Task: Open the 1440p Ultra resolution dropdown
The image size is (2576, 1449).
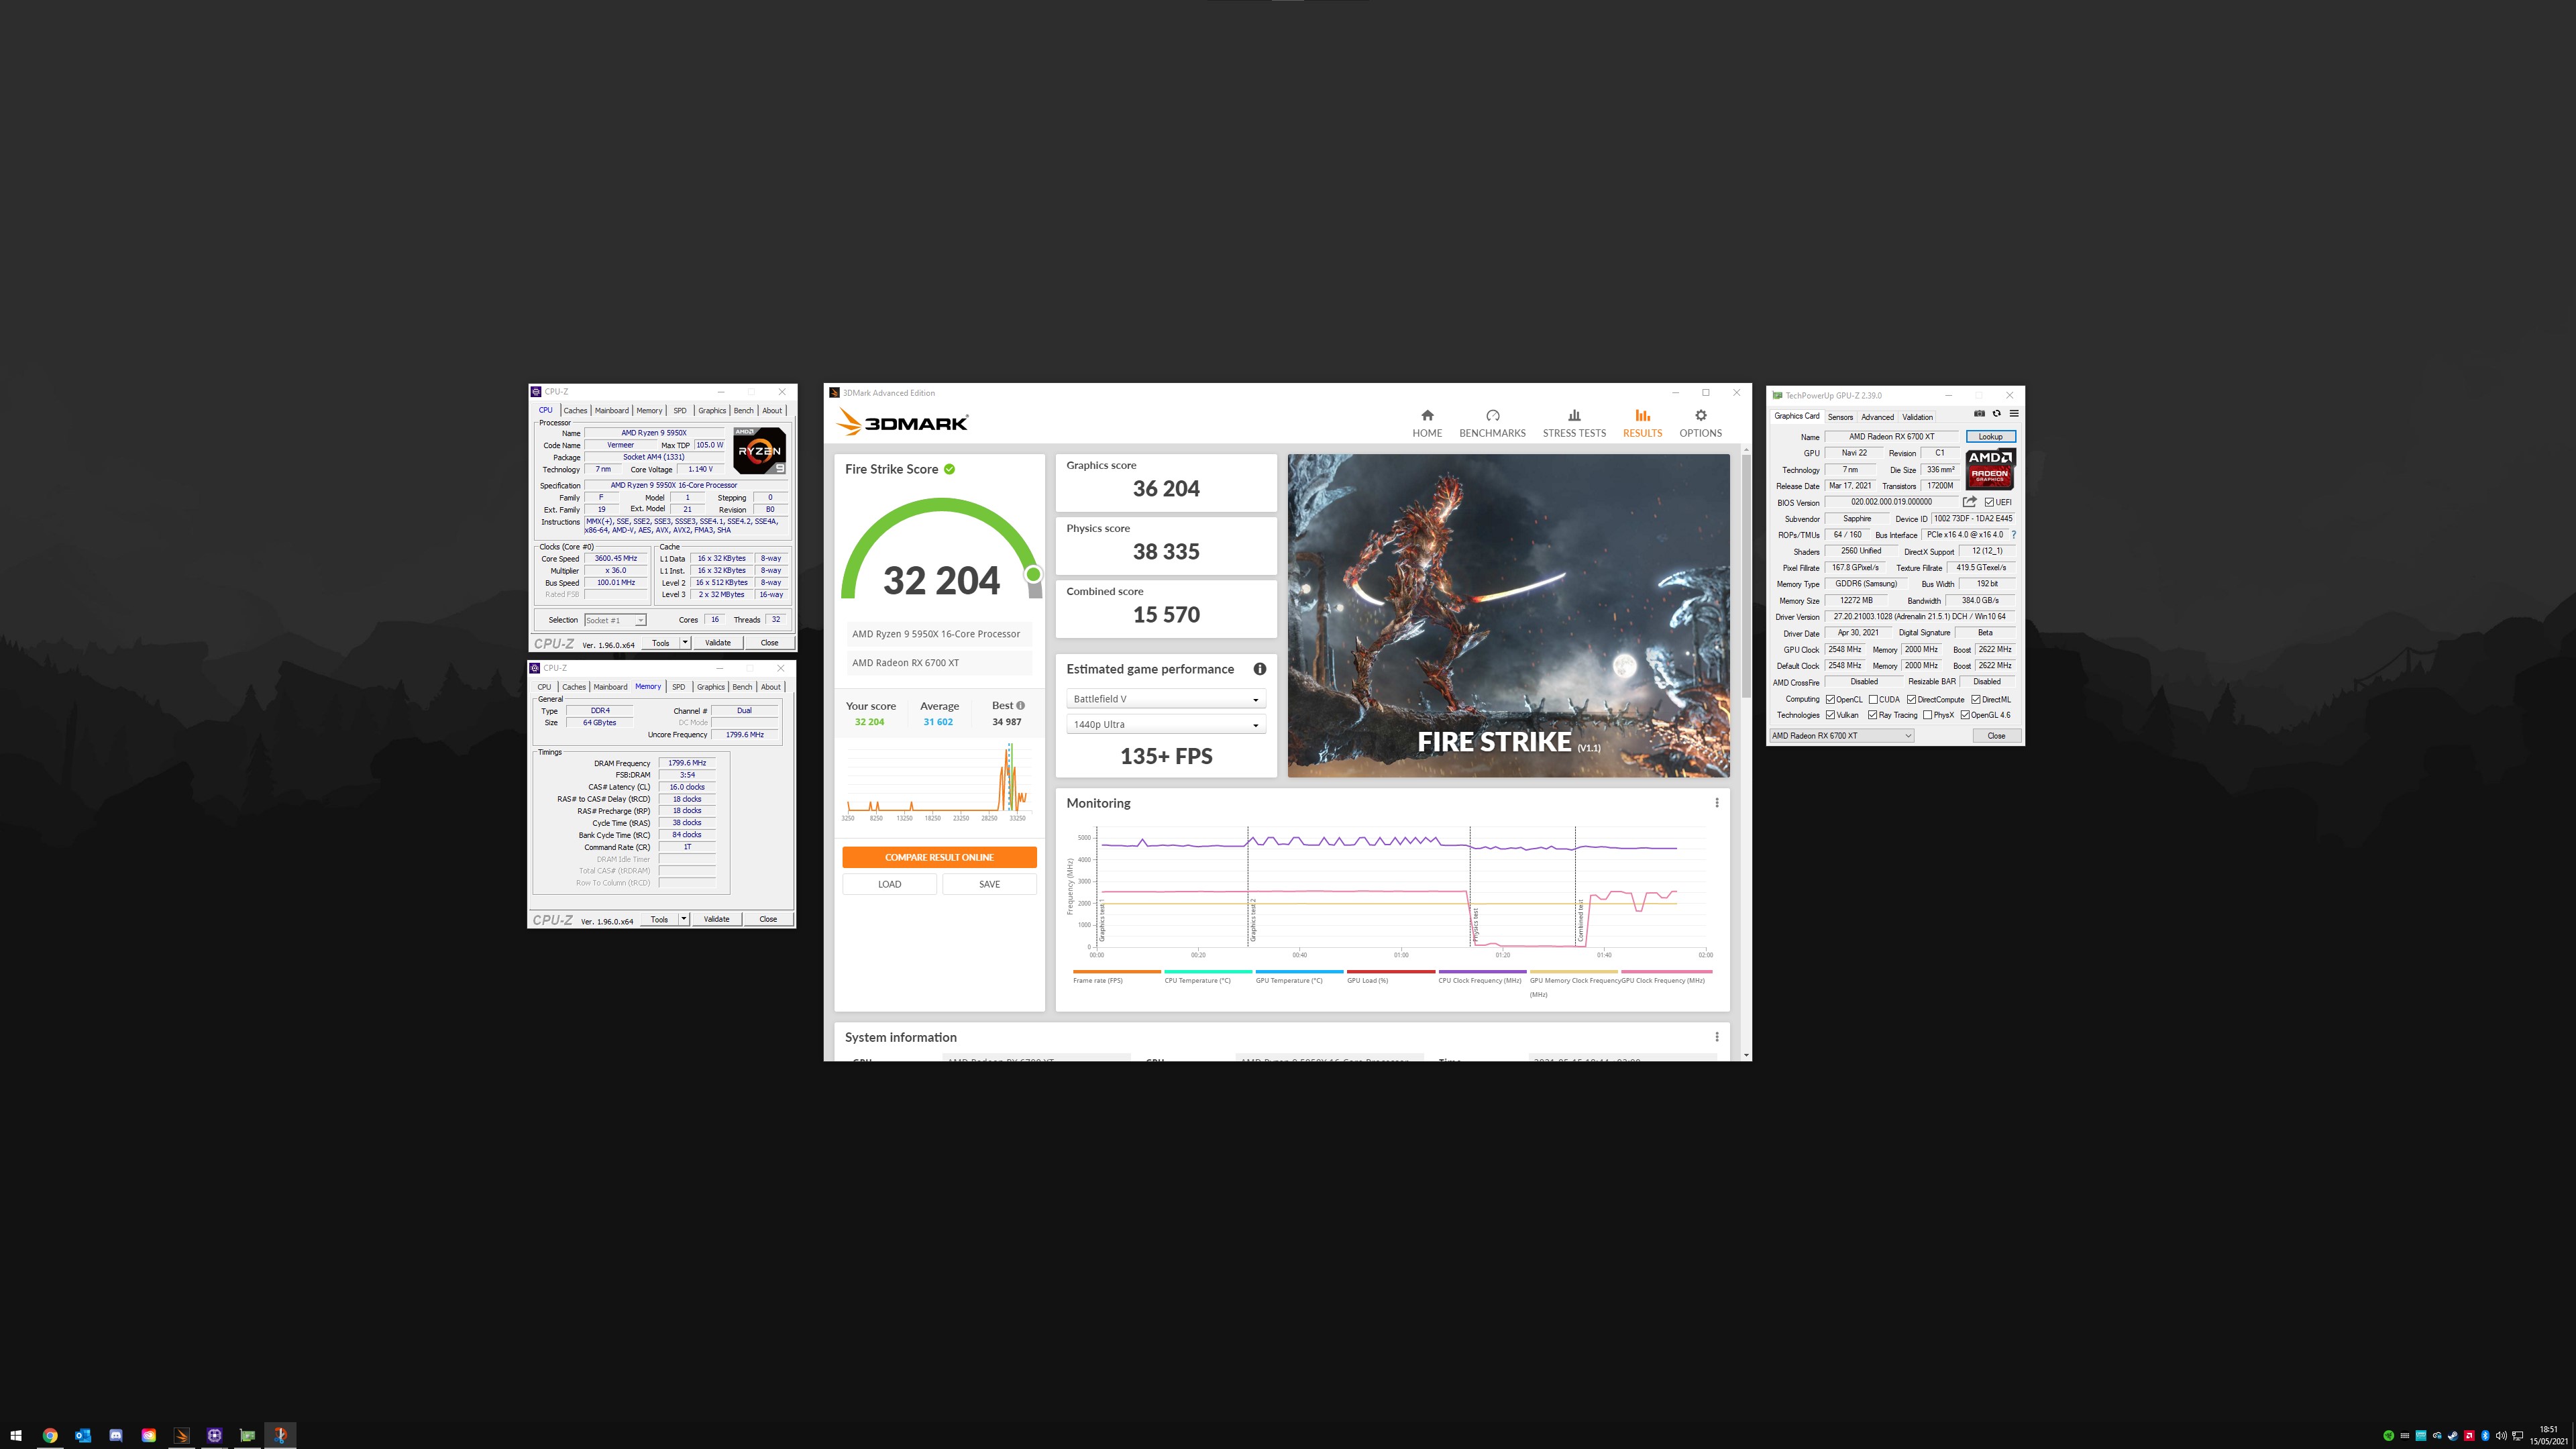Action: [x=1166, y=724]
